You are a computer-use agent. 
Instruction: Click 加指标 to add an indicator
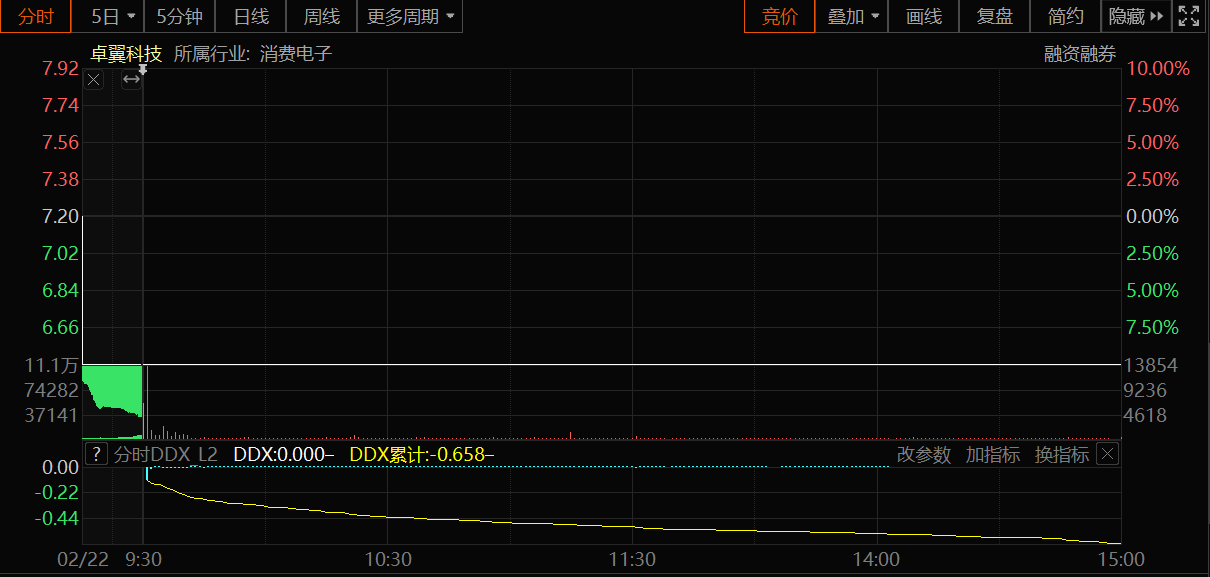coord(993,455)
